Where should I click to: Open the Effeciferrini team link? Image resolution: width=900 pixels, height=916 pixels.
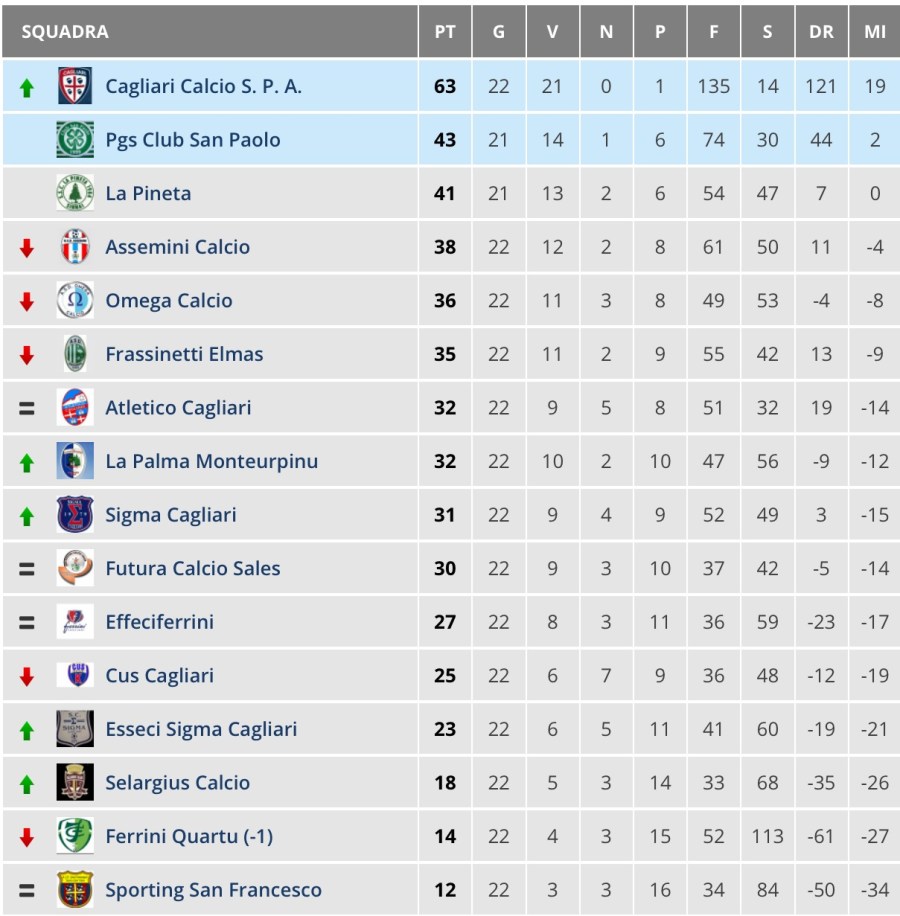pos(160,622)
